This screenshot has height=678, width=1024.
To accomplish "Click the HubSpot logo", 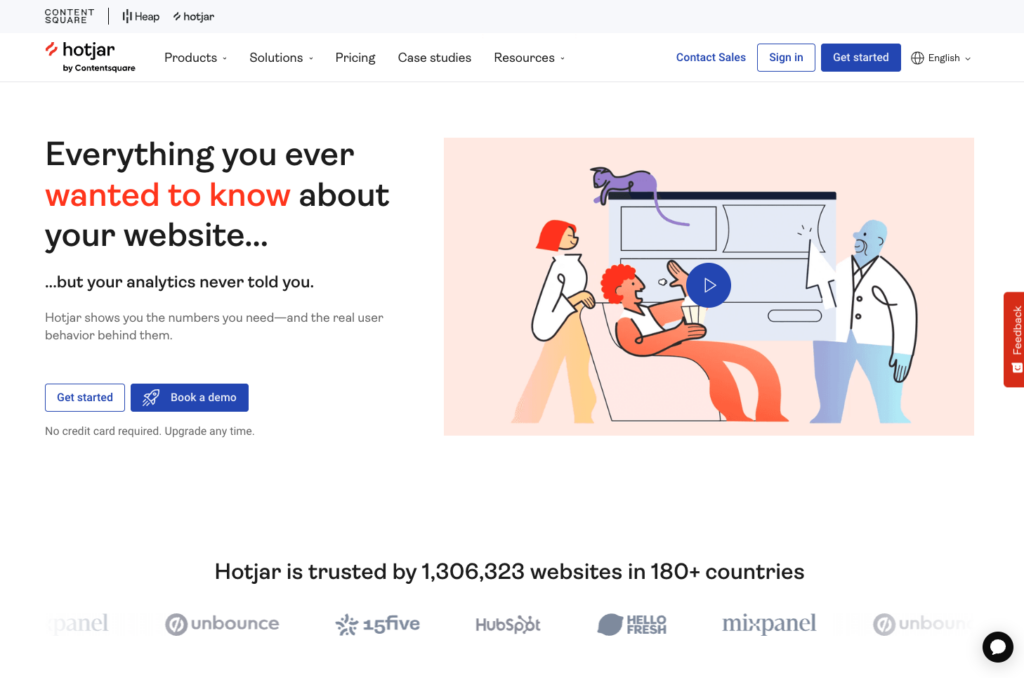I will [507, 624].
